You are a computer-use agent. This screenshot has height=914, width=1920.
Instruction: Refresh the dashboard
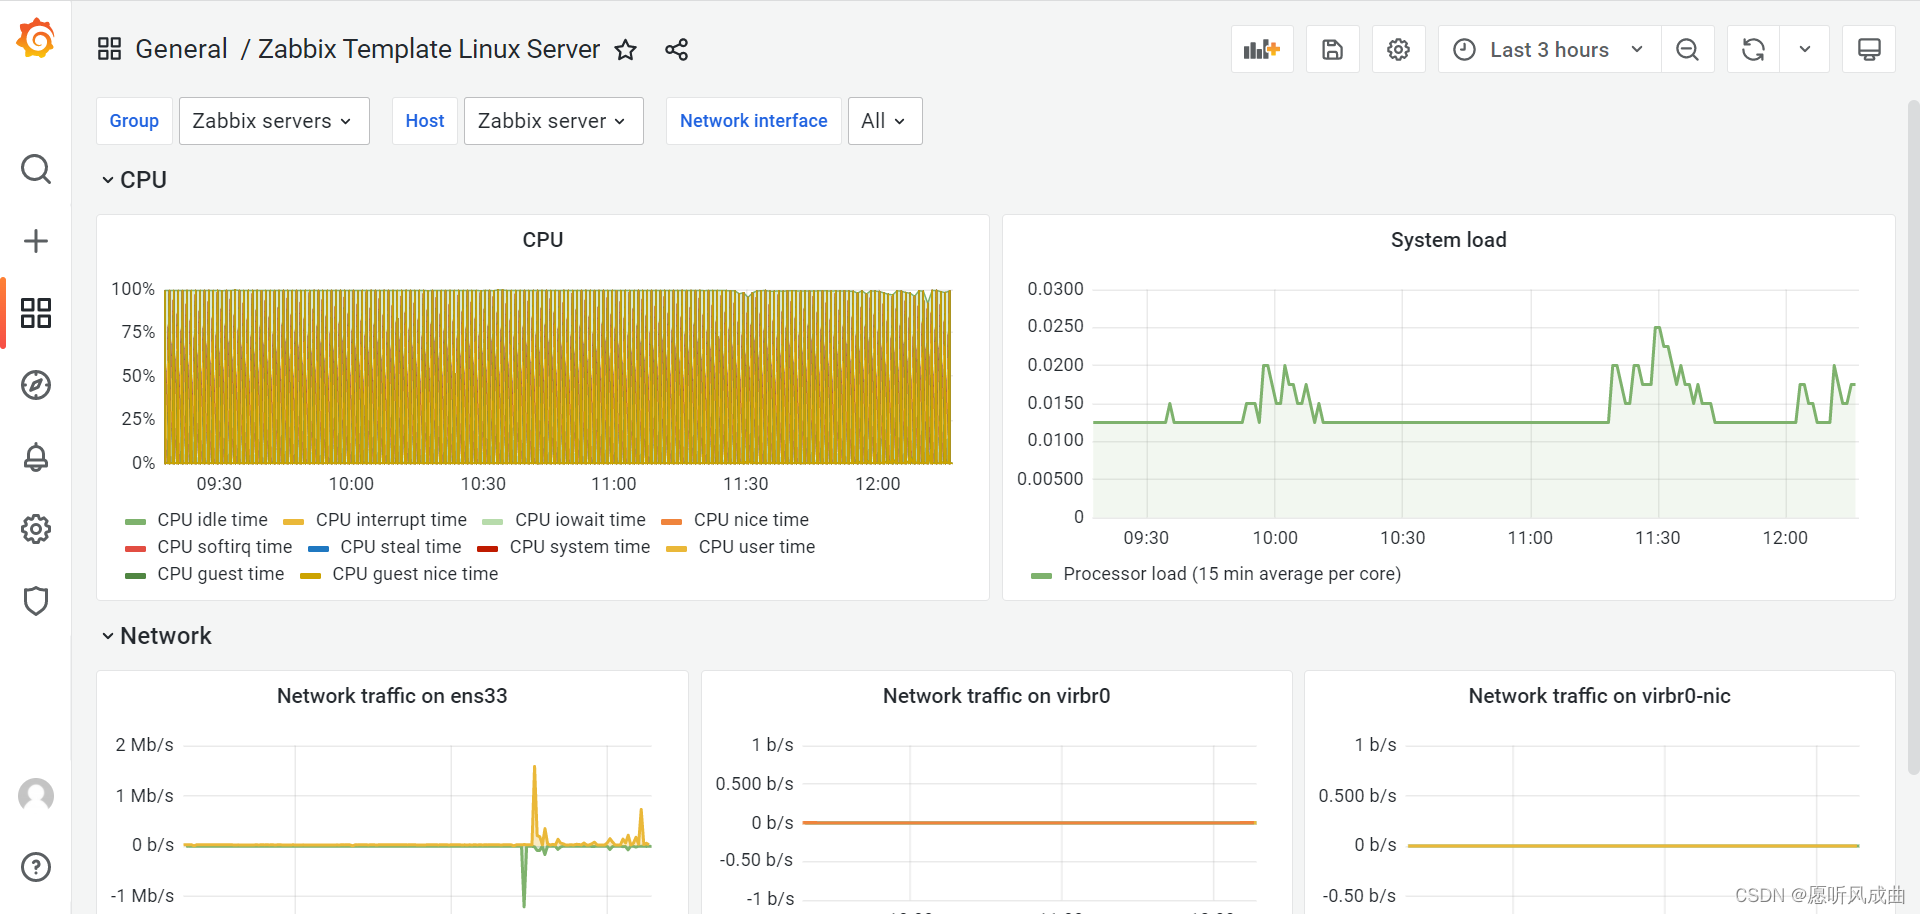click(1753, 49)
